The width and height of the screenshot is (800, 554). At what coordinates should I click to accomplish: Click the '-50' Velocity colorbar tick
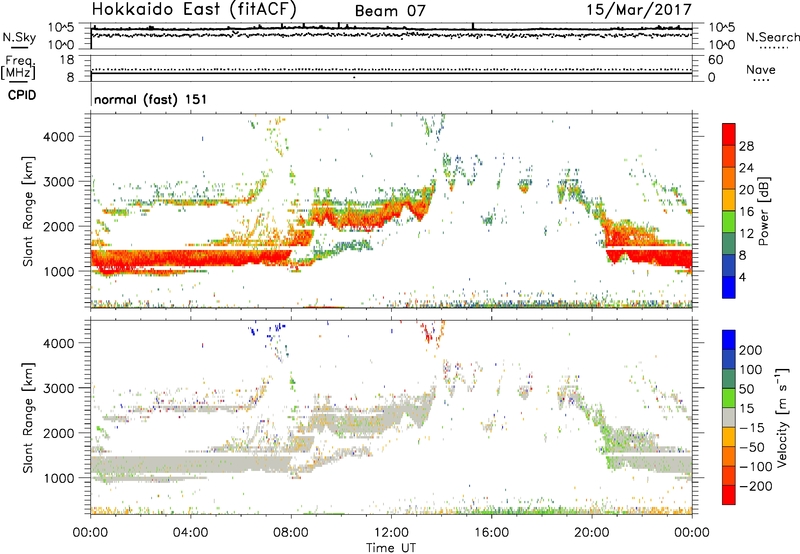pyautogui.click(x=753, y=447)
